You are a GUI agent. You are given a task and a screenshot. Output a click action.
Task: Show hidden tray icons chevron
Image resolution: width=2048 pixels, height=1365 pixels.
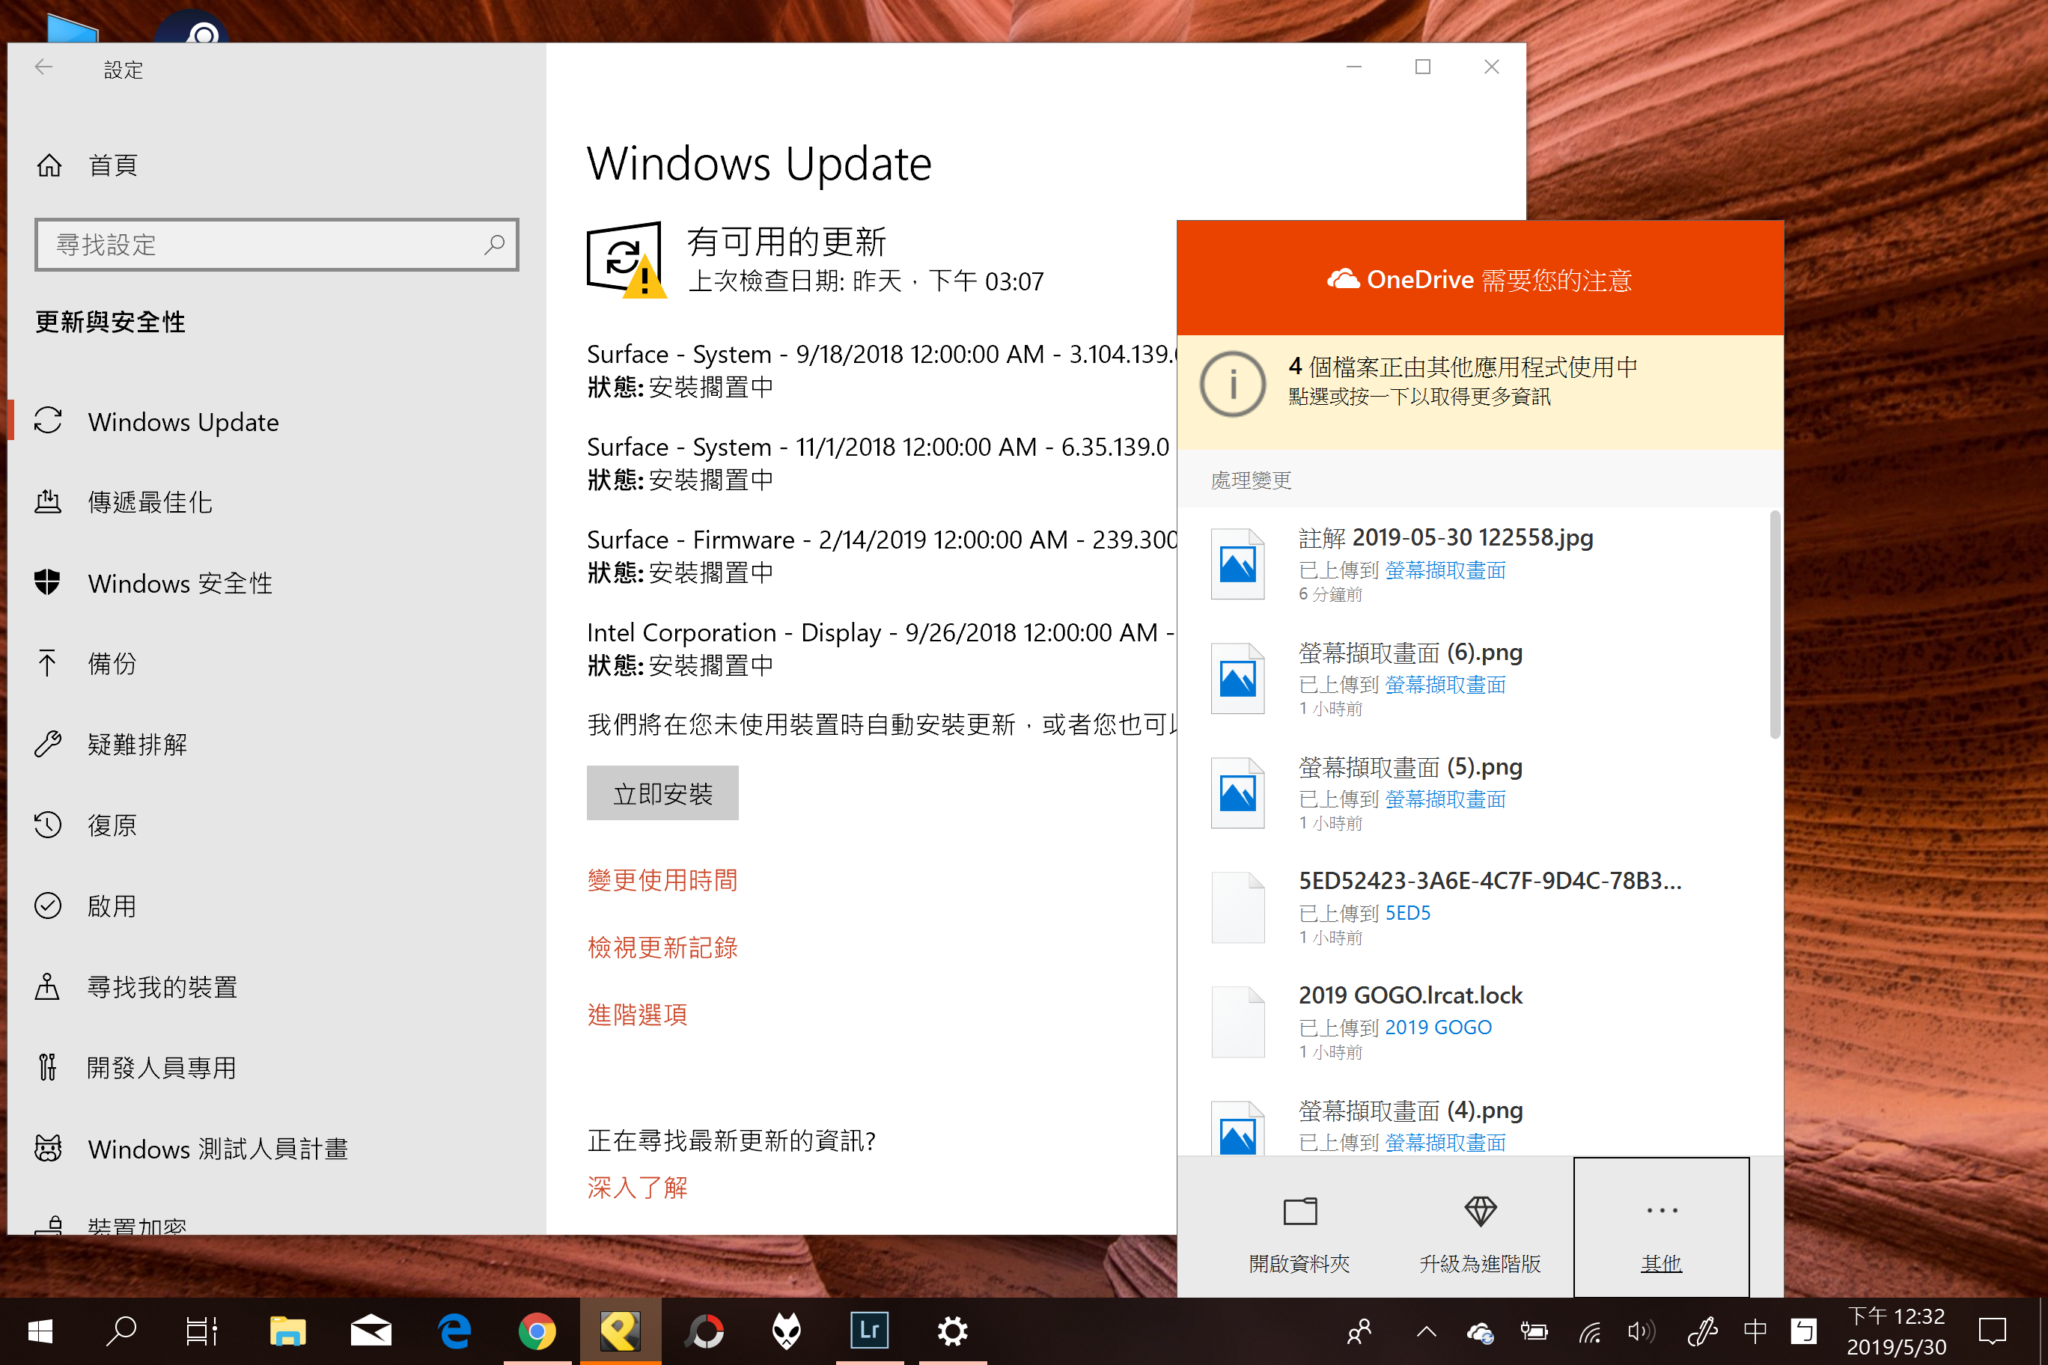tap(1427, 1332)
